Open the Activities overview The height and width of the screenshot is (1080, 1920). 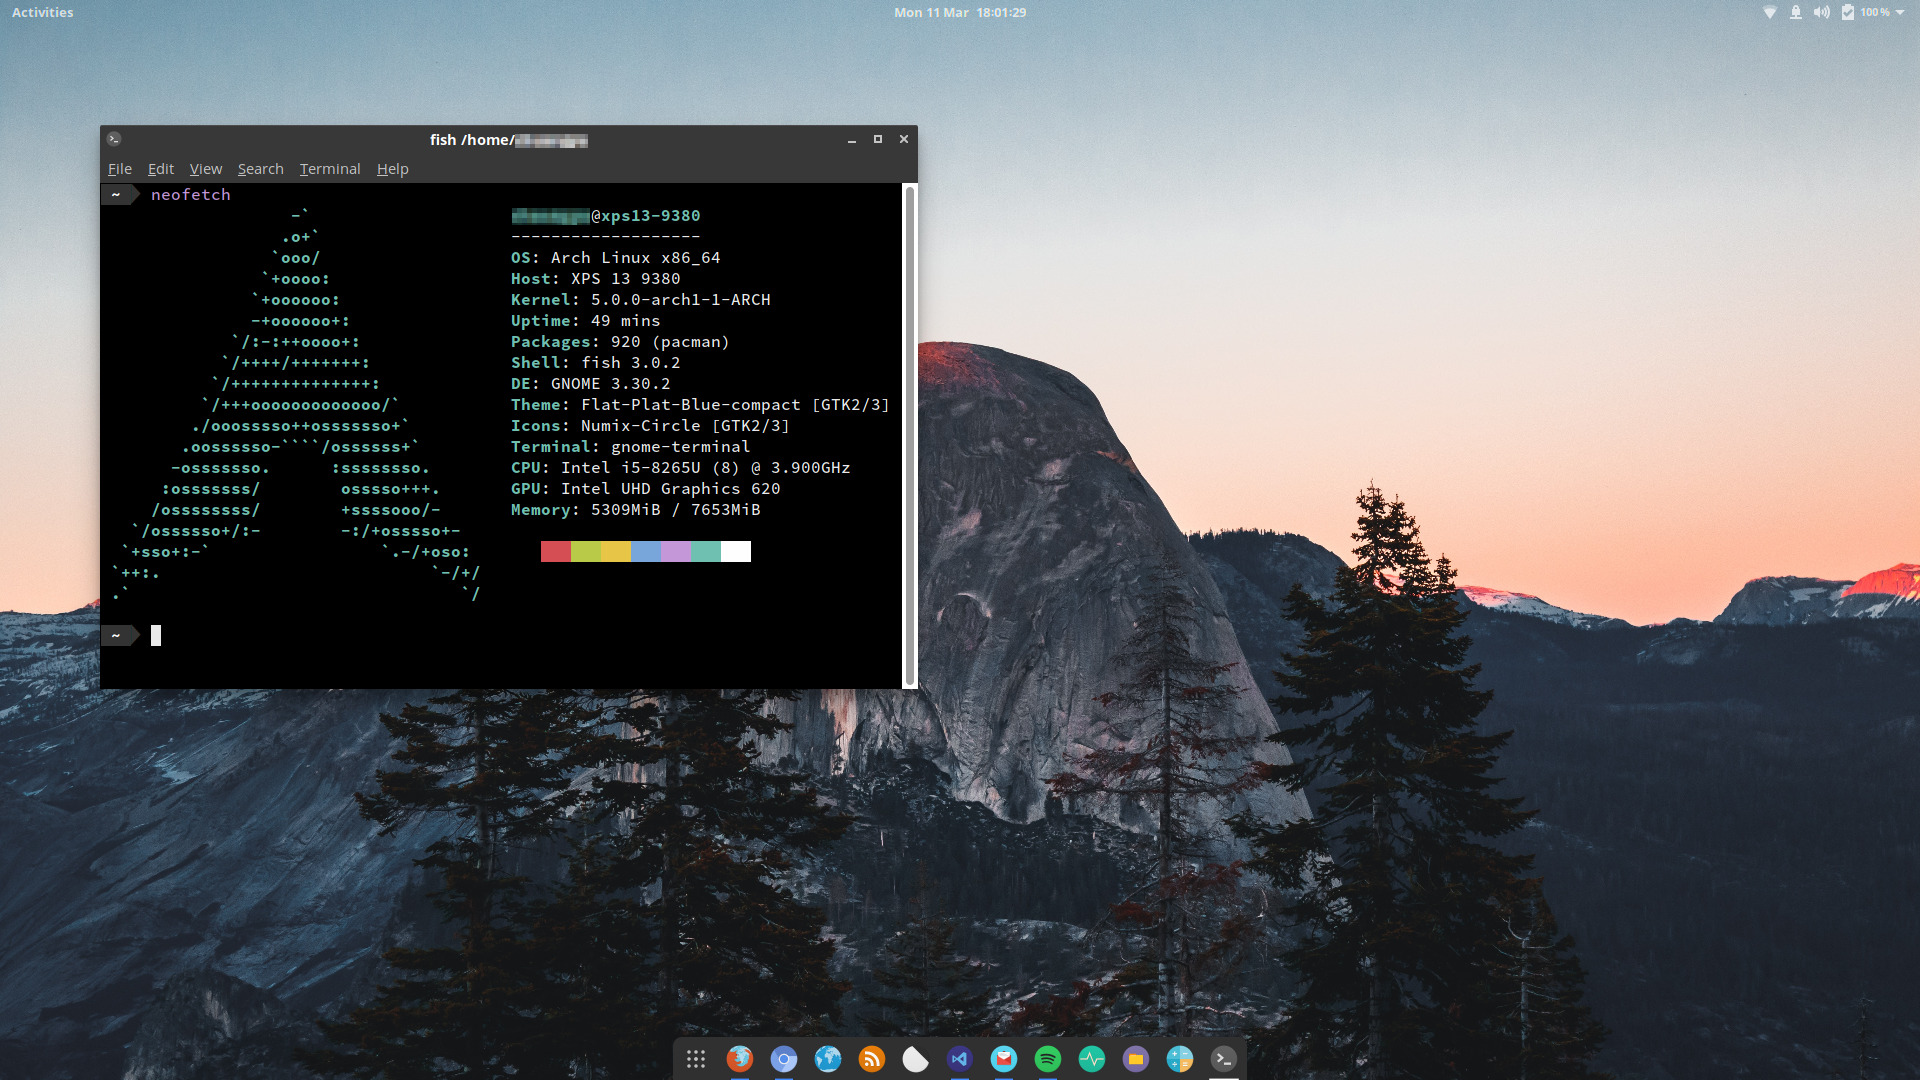[43, 13]
